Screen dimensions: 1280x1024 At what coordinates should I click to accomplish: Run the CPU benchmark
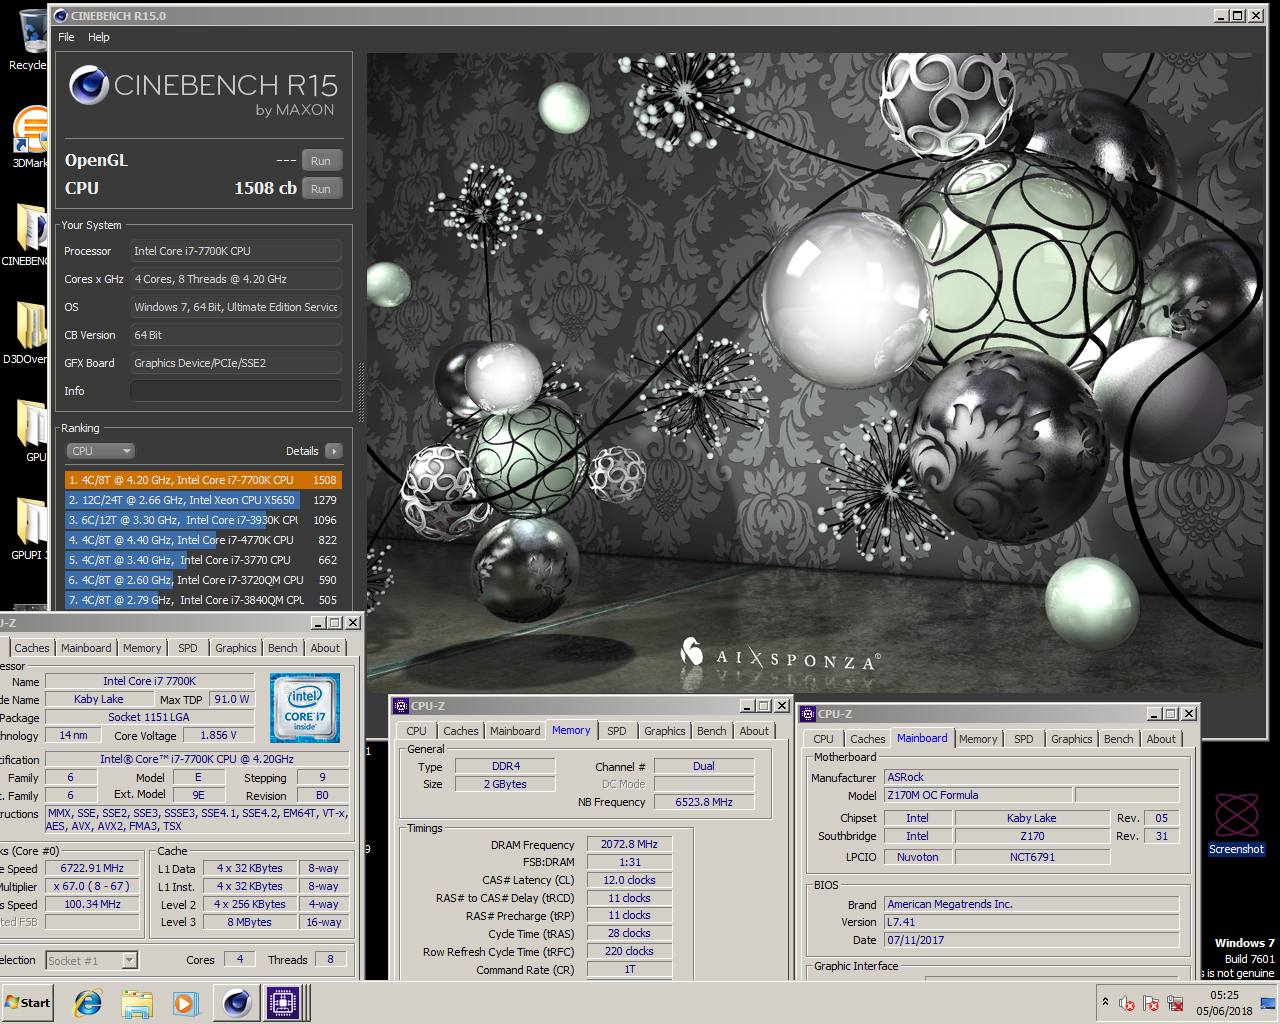[321, 189]
